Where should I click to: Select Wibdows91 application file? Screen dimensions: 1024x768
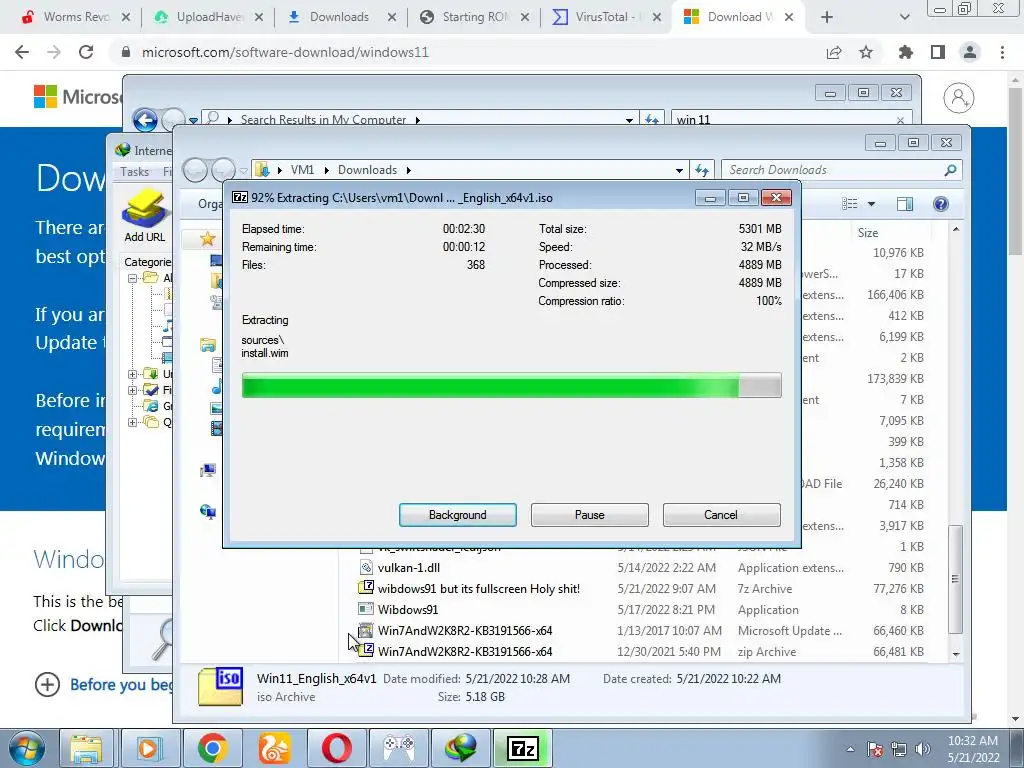(x=408, y=609)
